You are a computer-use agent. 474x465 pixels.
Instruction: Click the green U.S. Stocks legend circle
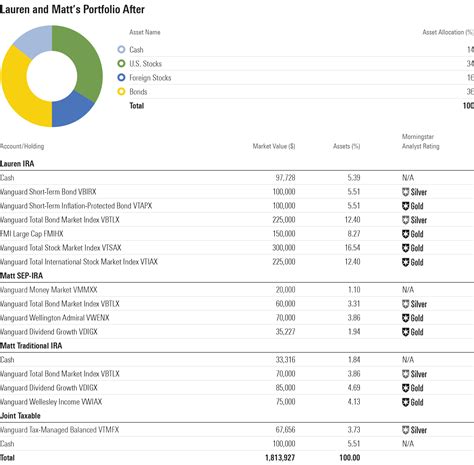pos(121,63)
